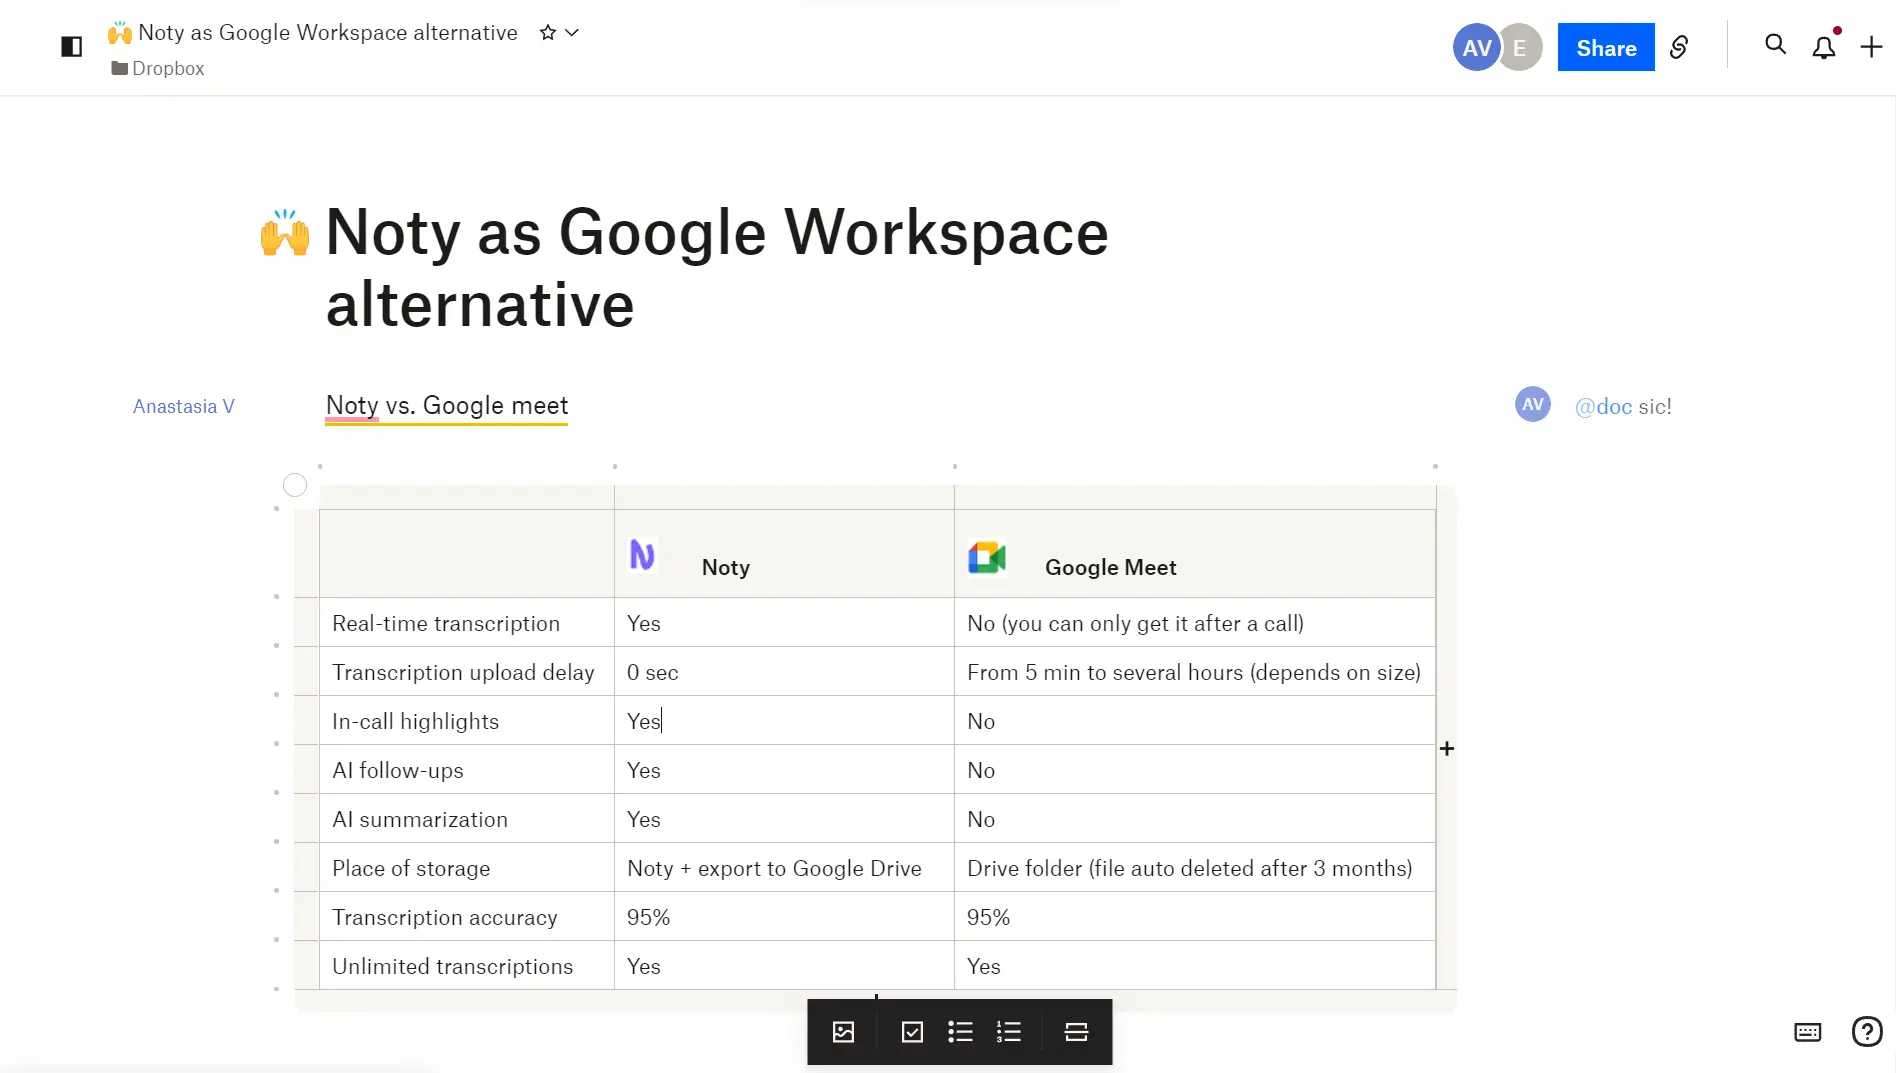1896x1073 pixels.
Task: Click the Real-time transcription cell
Action: 466,623
